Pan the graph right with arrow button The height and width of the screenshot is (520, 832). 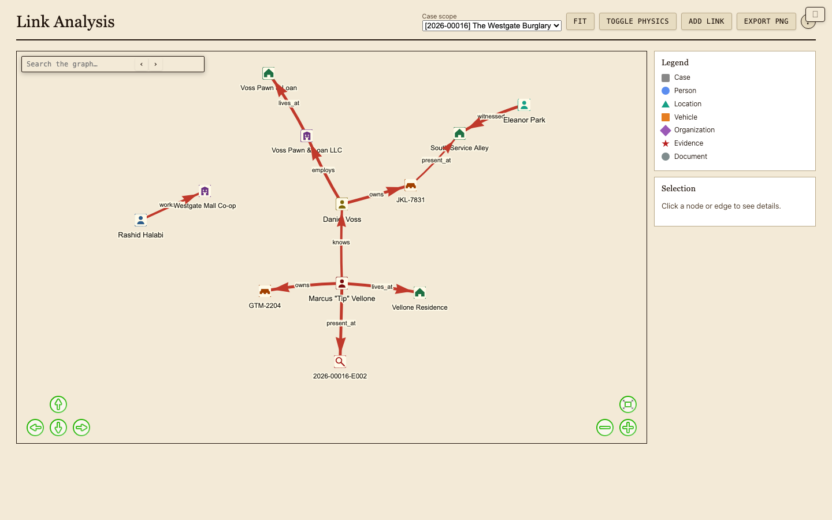(x=81, y=428)
